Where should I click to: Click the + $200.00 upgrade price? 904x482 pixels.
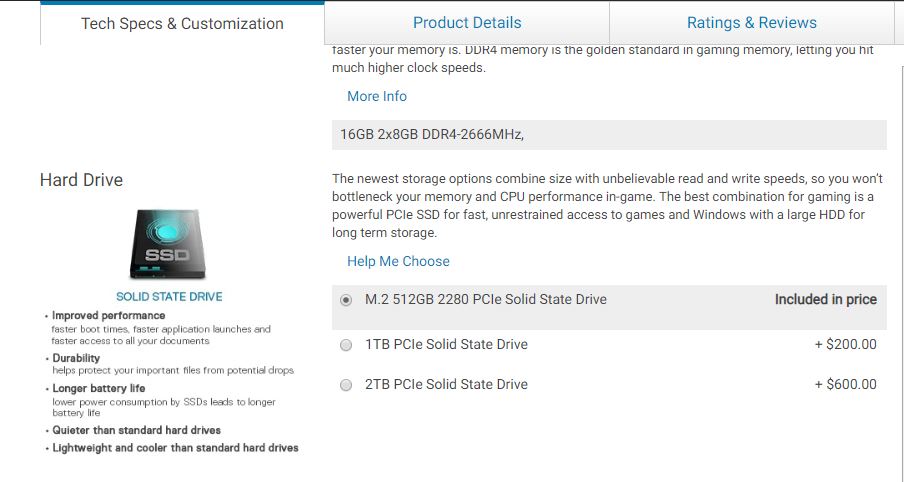tap(845, 344)
